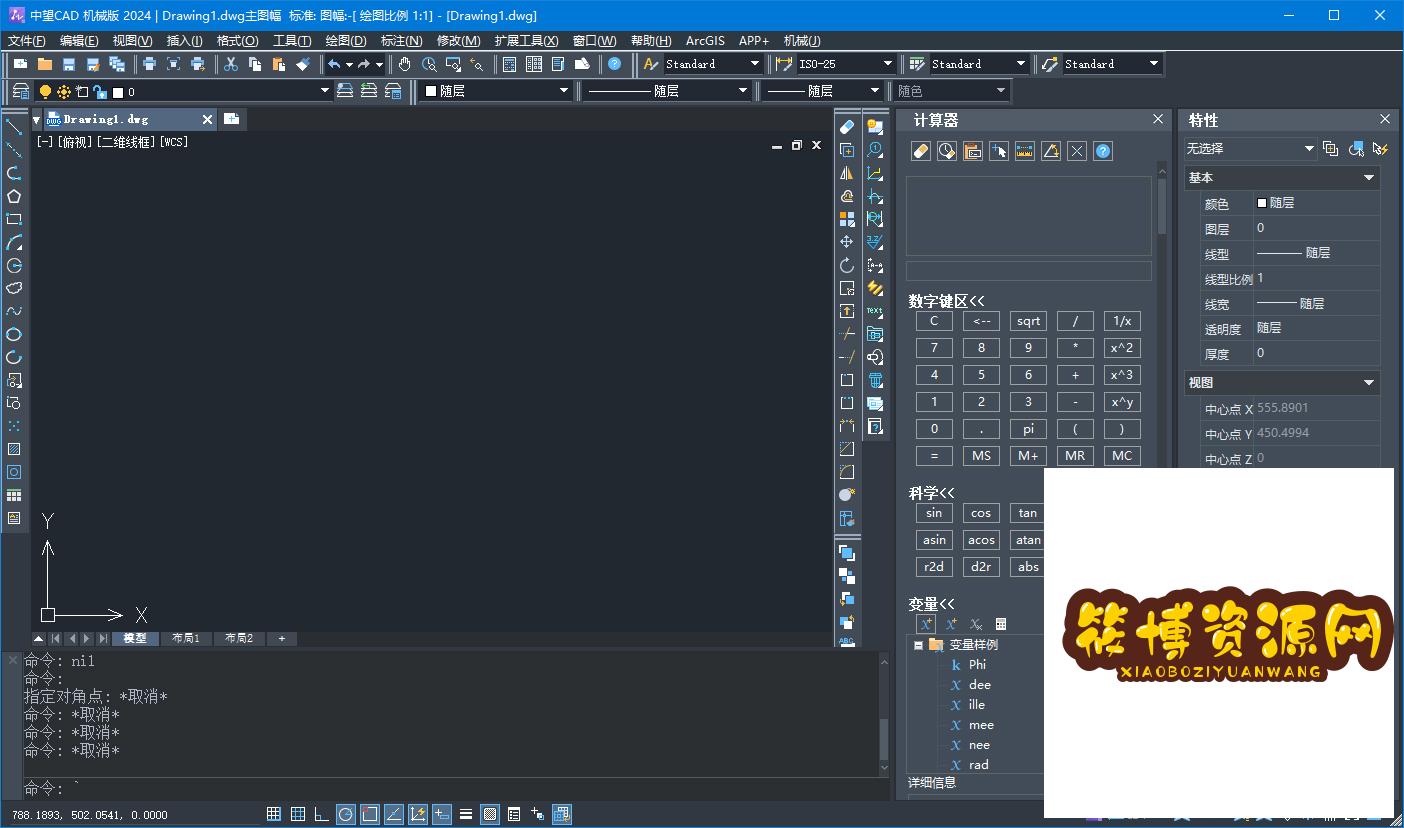Toggle Lineweight display in status bar
1404x828 pixels.
[x=466, y=814]
